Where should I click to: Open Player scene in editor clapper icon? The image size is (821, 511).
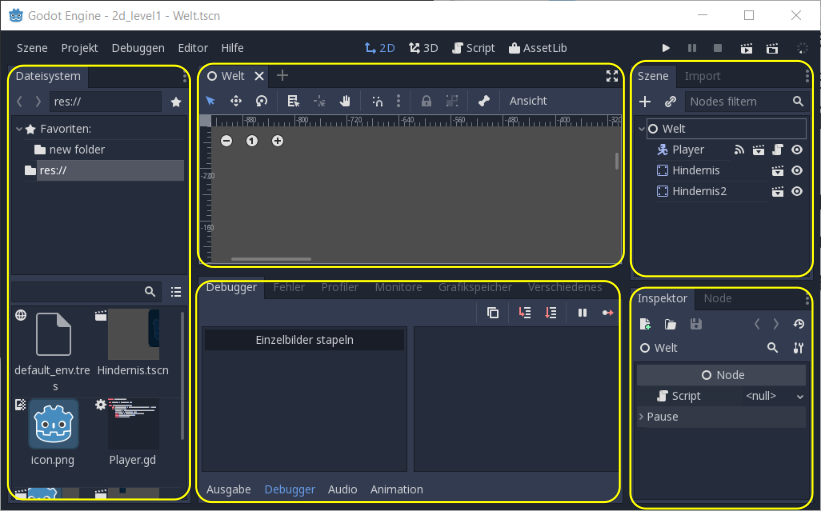pyautogui.click(x=758, y=150)
